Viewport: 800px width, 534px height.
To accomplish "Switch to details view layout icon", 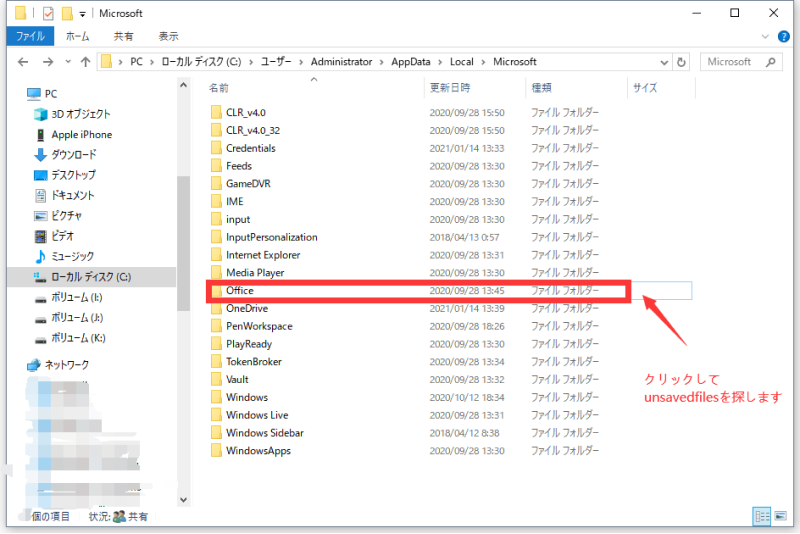I will click(x=762, y=517).
